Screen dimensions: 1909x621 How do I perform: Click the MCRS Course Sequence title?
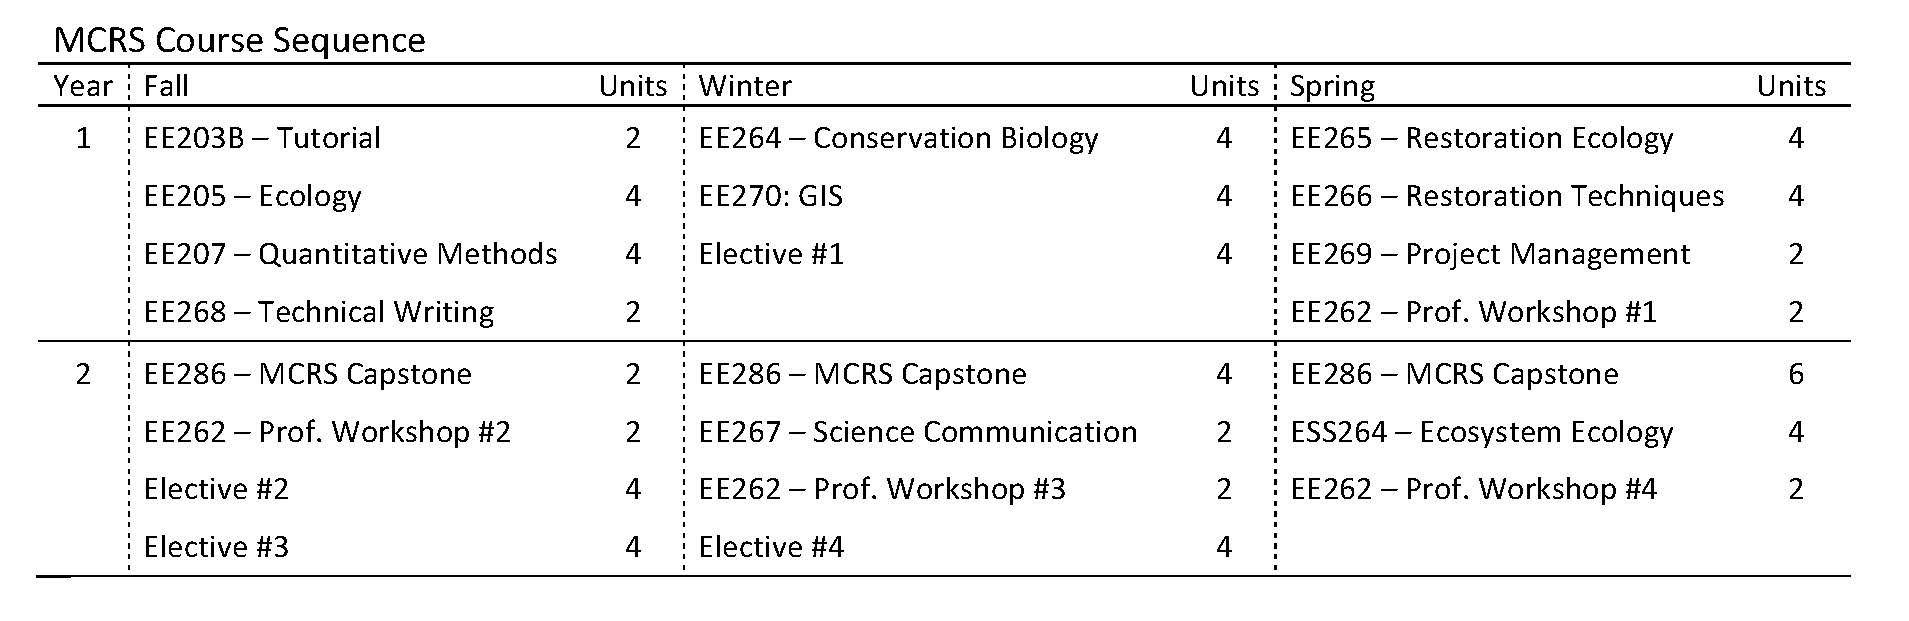[239, 40]
